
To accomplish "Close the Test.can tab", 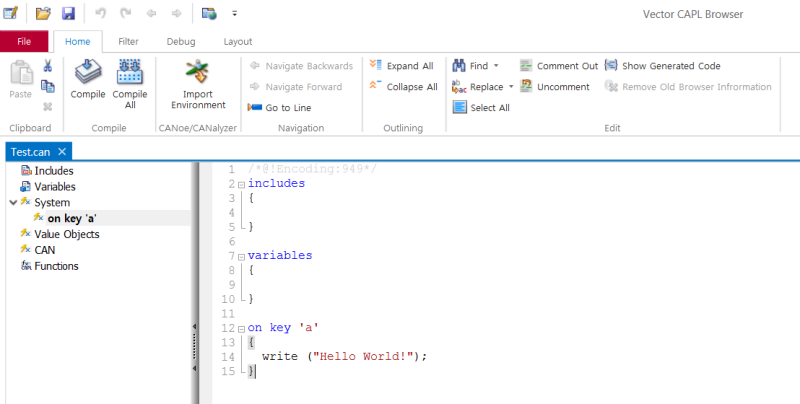I will pyautogui.click(x=62, y=152).
